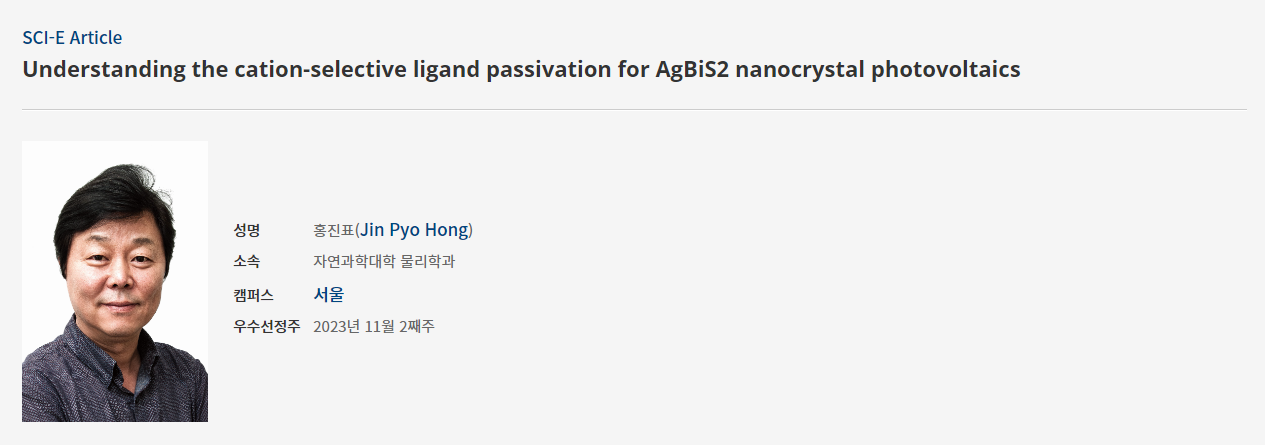The height and width of the screenshot is (445, 1265).
Task: Click the Korean name 홍진표
Action: 334,231
